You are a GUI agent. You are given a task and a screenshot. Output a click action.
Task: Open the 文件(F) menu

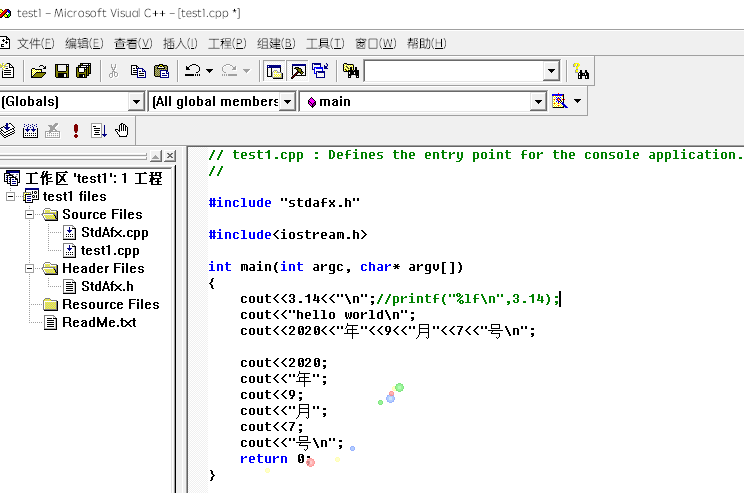36,44
